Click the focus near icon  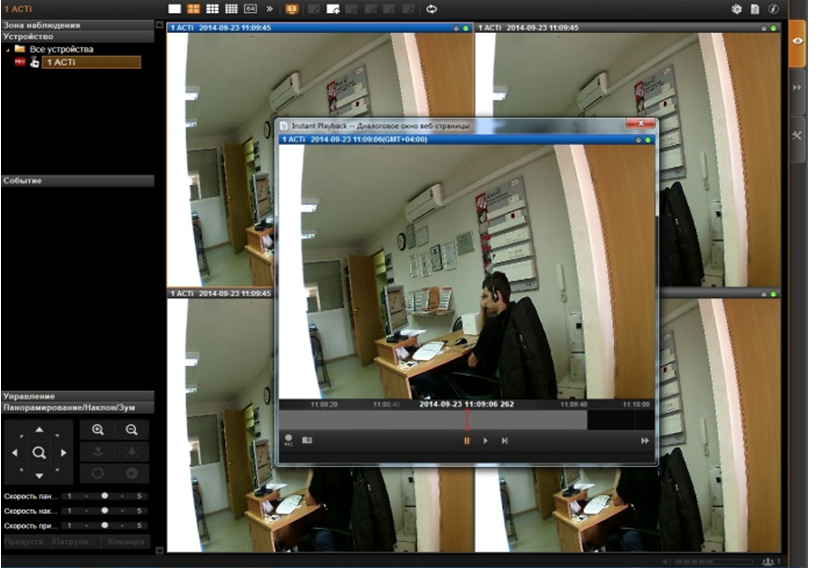pos(98,451)
